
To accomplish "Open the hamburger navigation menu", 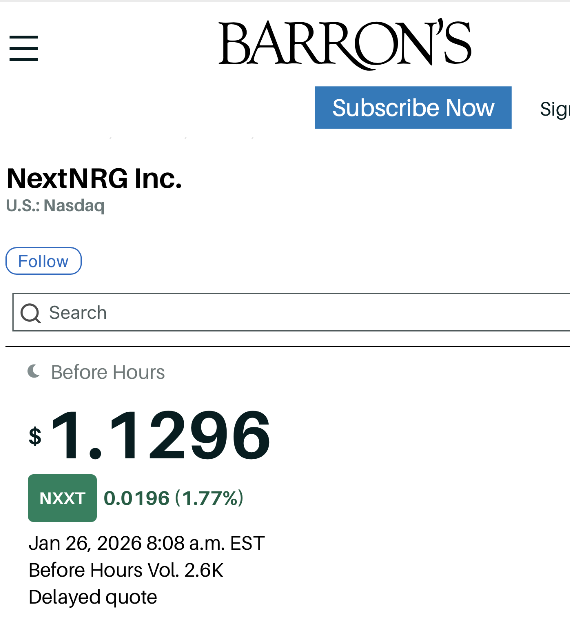I will (x=24, y=48).
